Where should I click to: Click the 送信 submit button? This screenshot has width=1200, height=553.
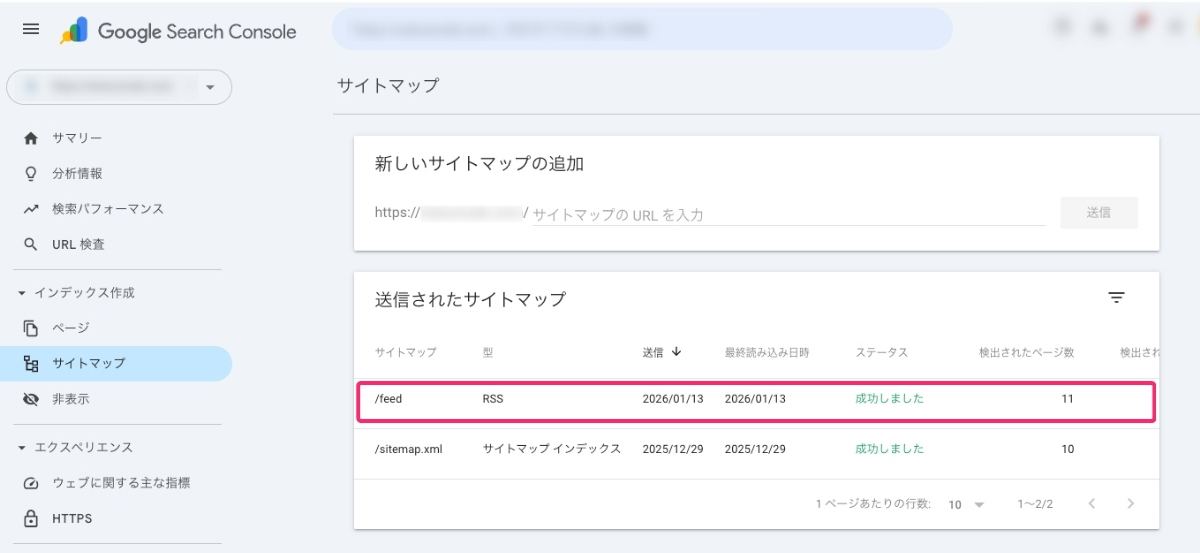click(x=1098, y=212)
